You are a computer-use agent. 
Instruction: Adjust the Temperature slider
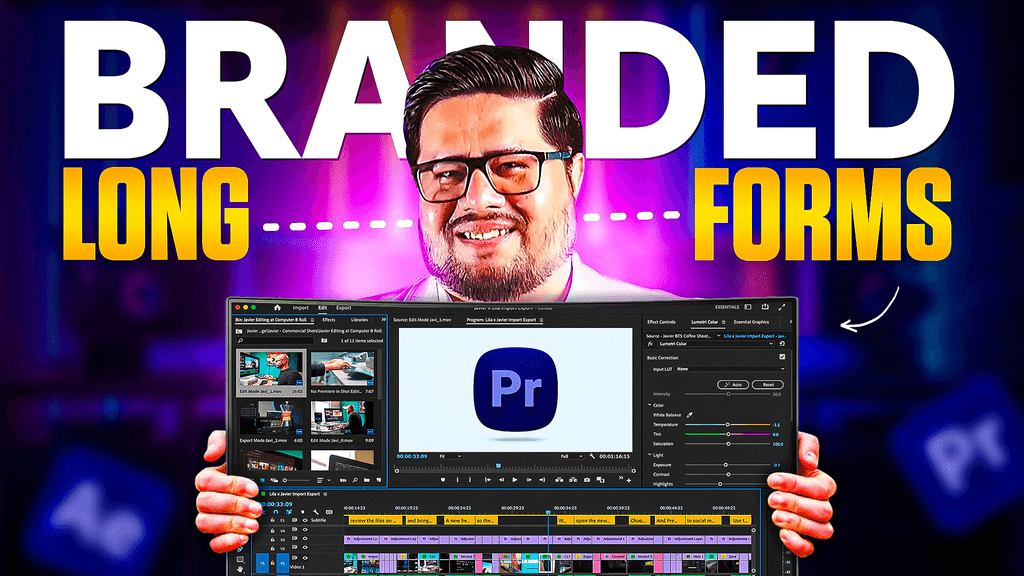[x=728, y=424]
